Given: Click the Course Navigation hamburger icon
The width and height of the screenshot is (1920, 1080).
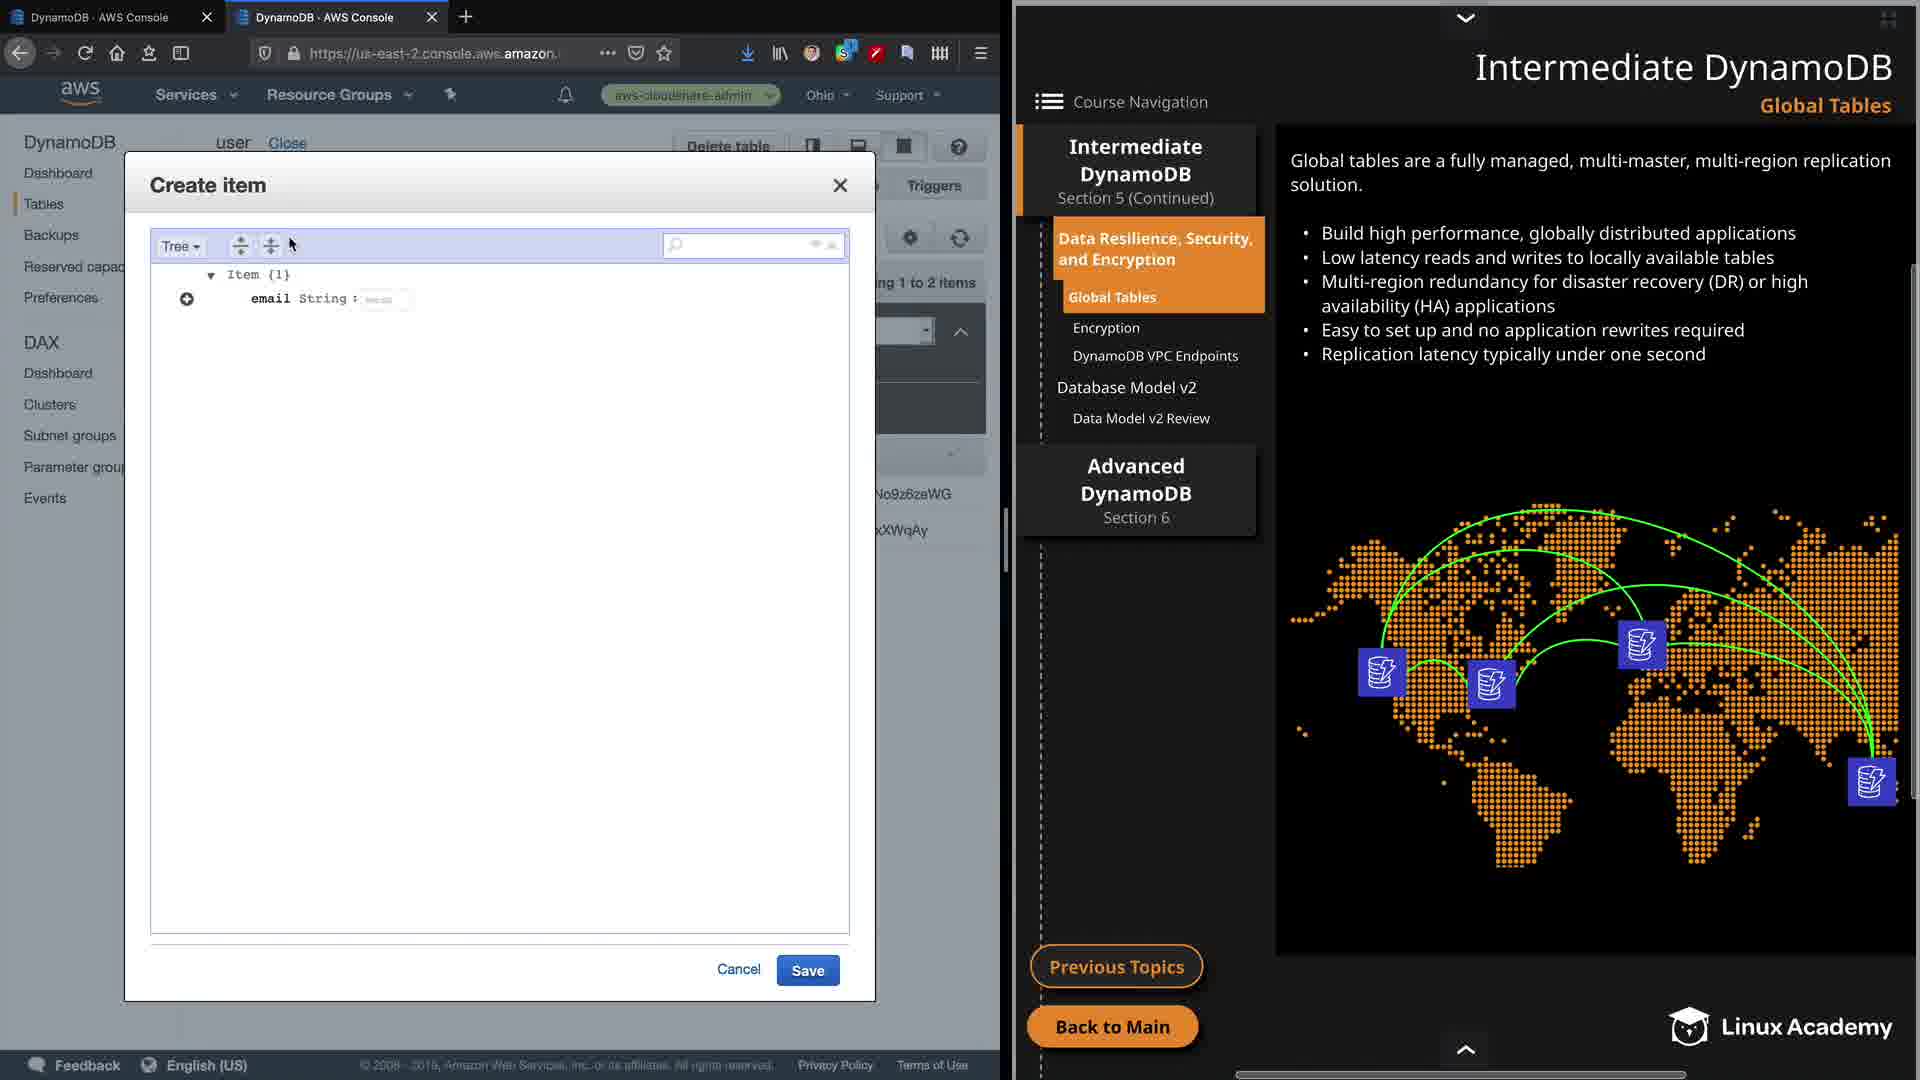Looking at the screenshot, I should click(1048, 102).
